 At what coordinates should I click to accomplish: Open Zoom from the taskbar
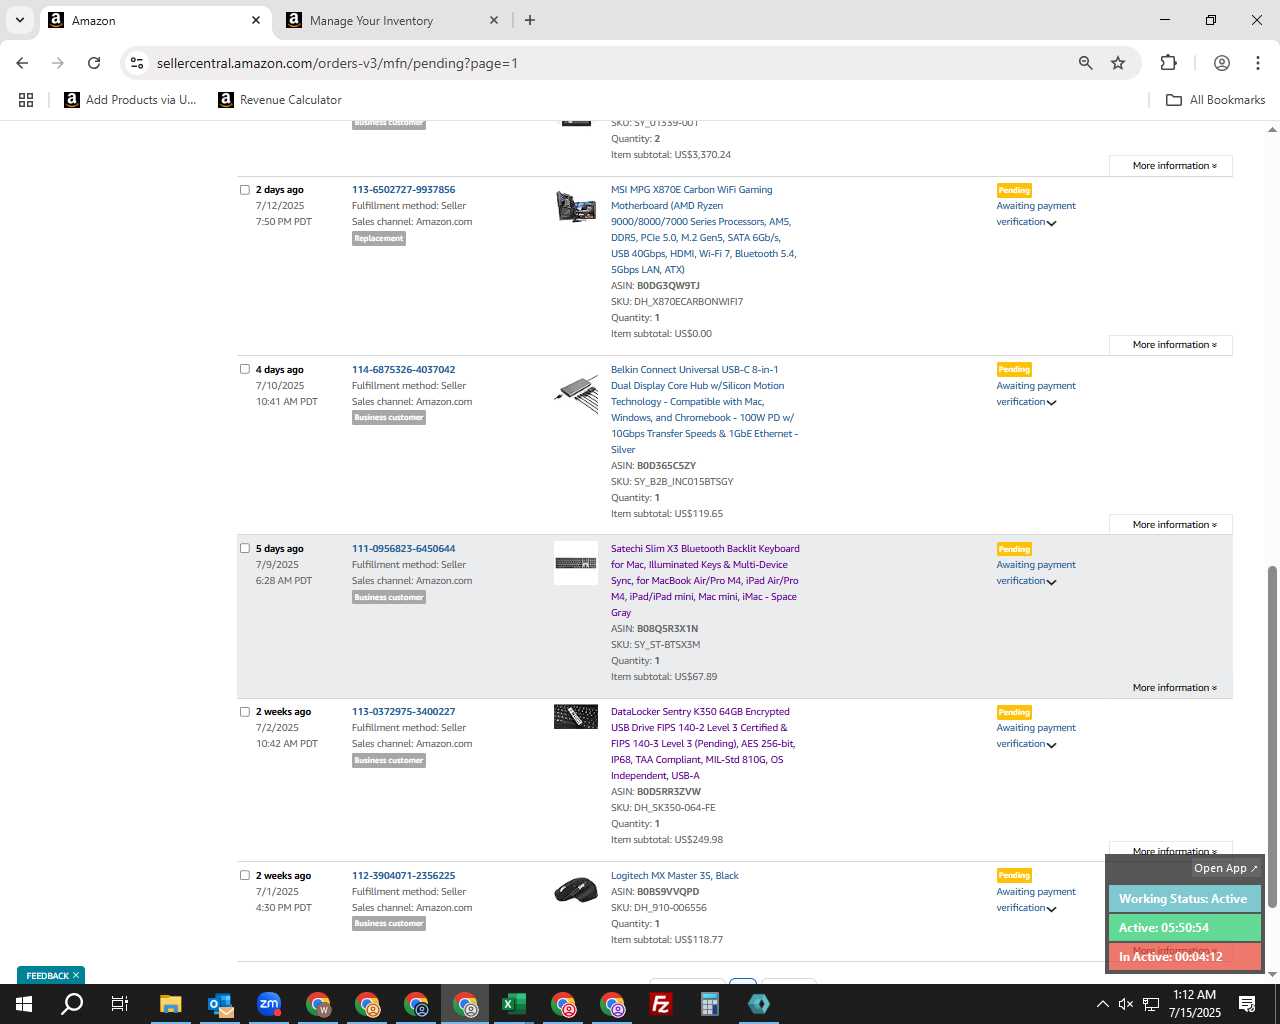point(269,1004)
